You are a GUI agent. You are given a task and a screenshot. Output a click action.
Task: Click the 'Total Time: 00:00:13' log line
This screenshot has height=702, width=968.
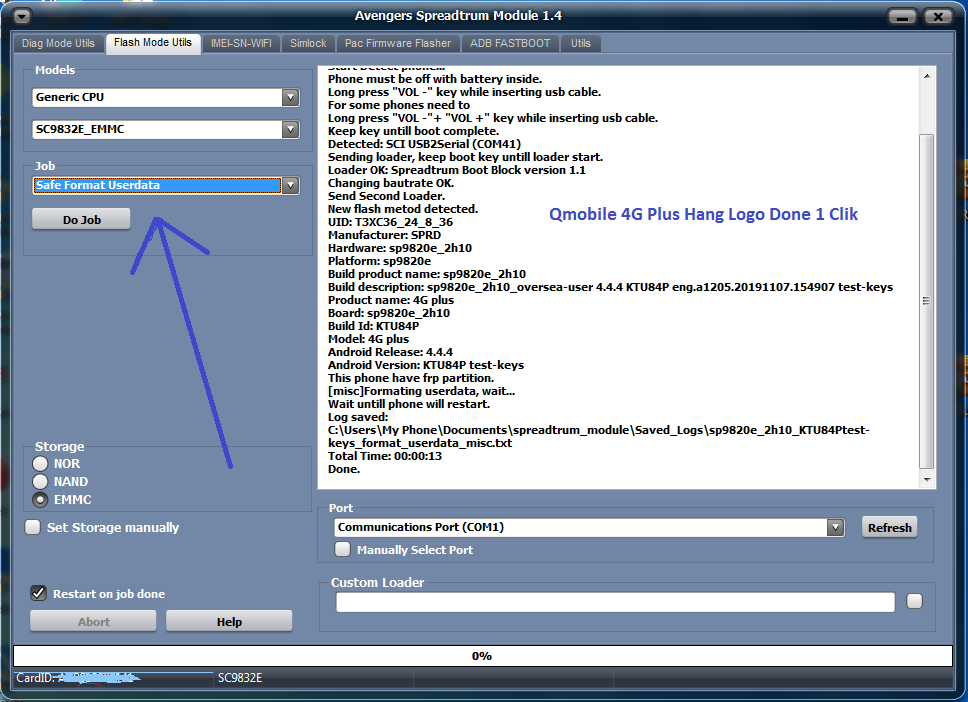[385, 456]
